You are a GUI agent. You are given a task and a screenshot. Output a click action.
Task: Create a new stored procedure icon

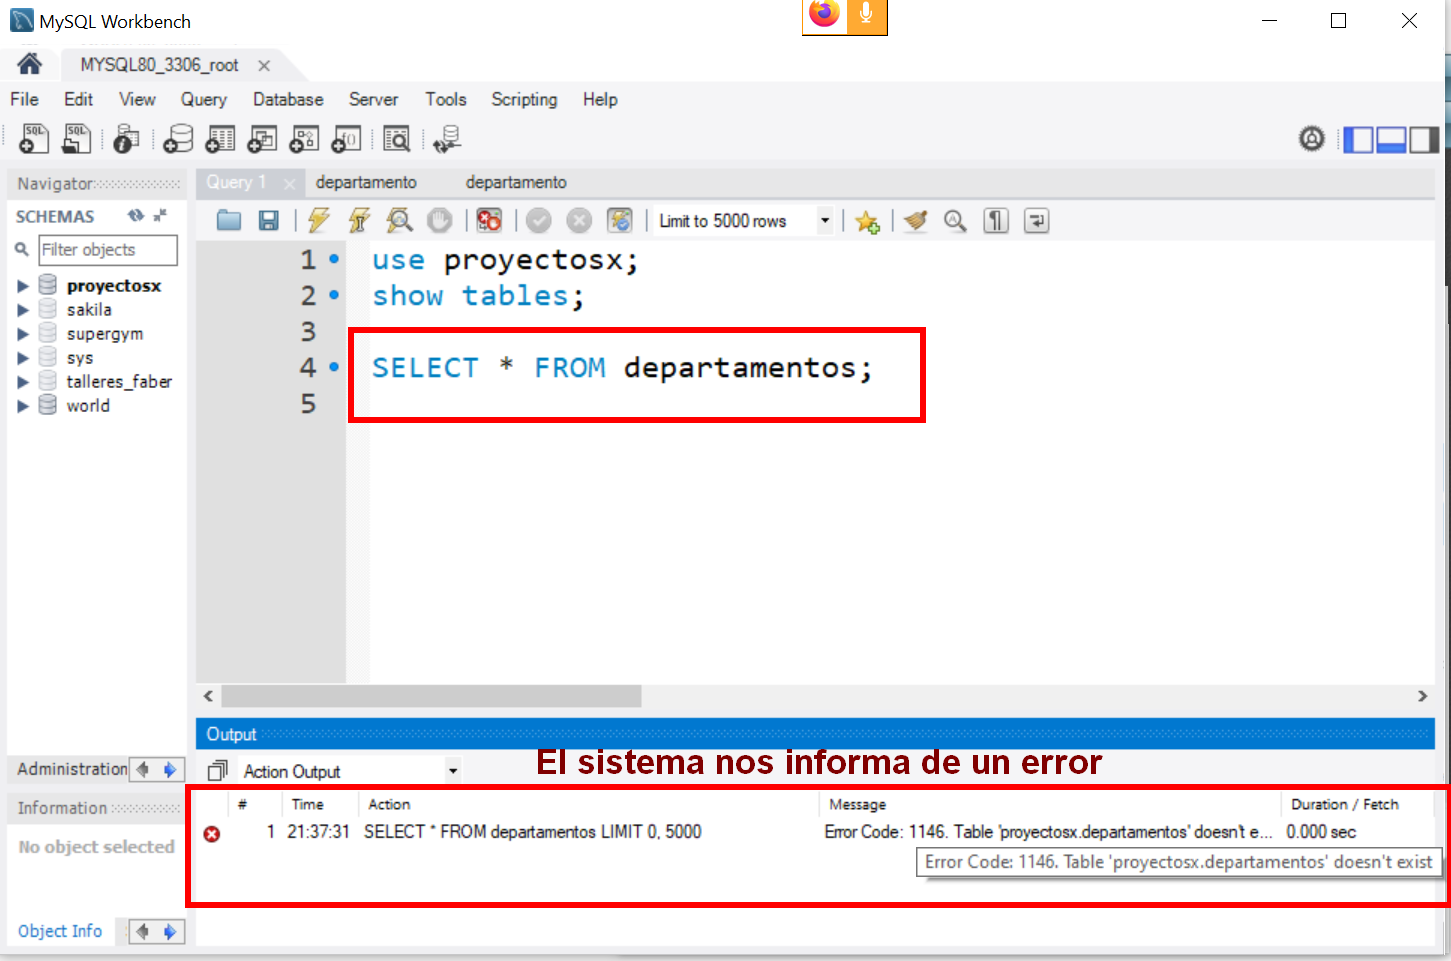[304, 139]
